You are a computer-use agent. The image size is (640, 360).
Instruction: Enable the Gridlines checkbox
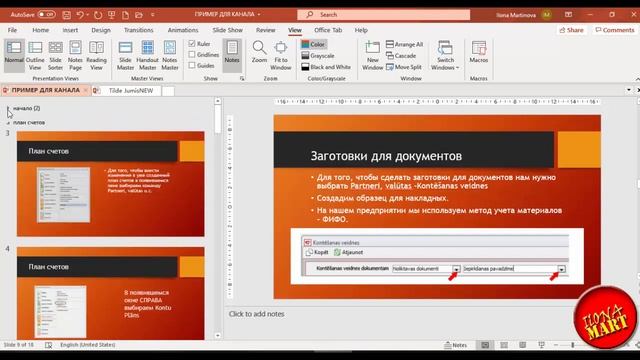tap(192, 55)
